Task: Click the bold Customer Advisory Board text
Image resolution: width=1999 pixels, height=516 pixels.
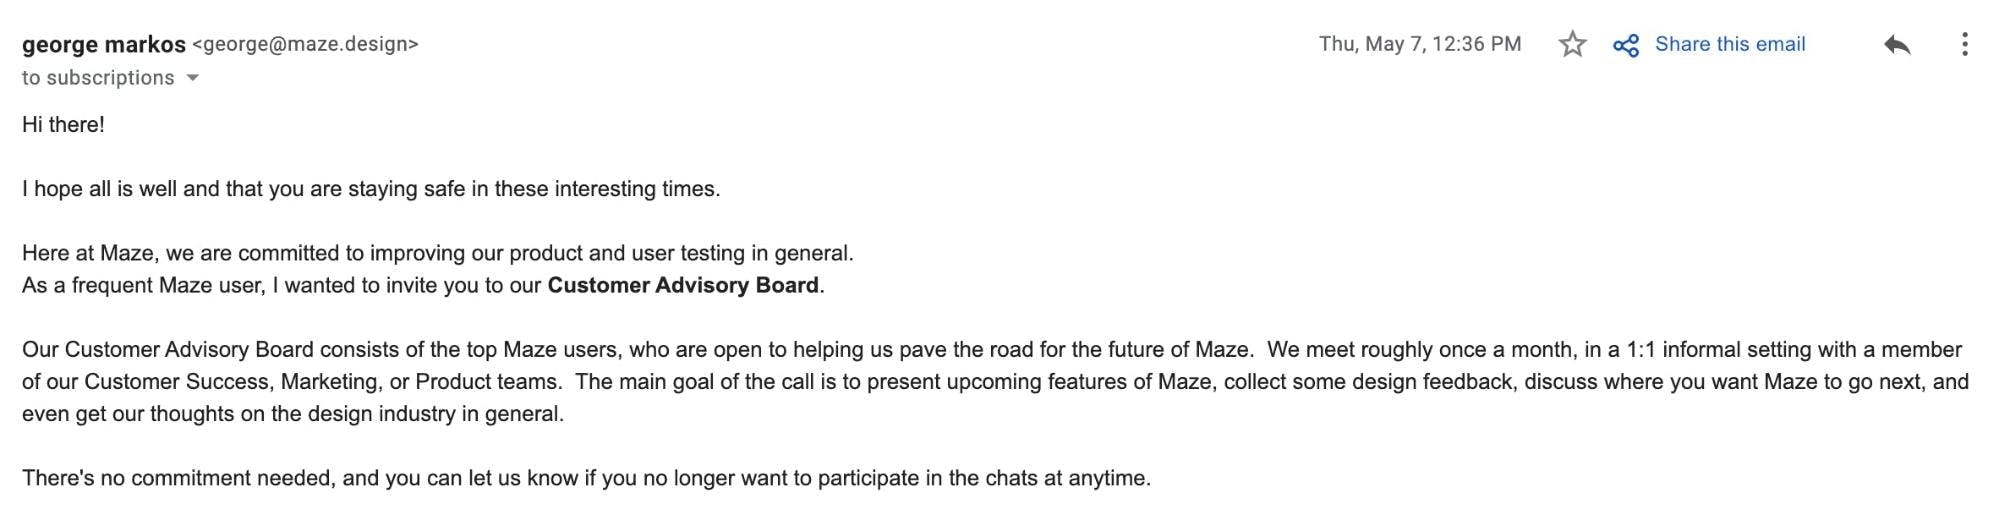Action: tap(683, 285)
